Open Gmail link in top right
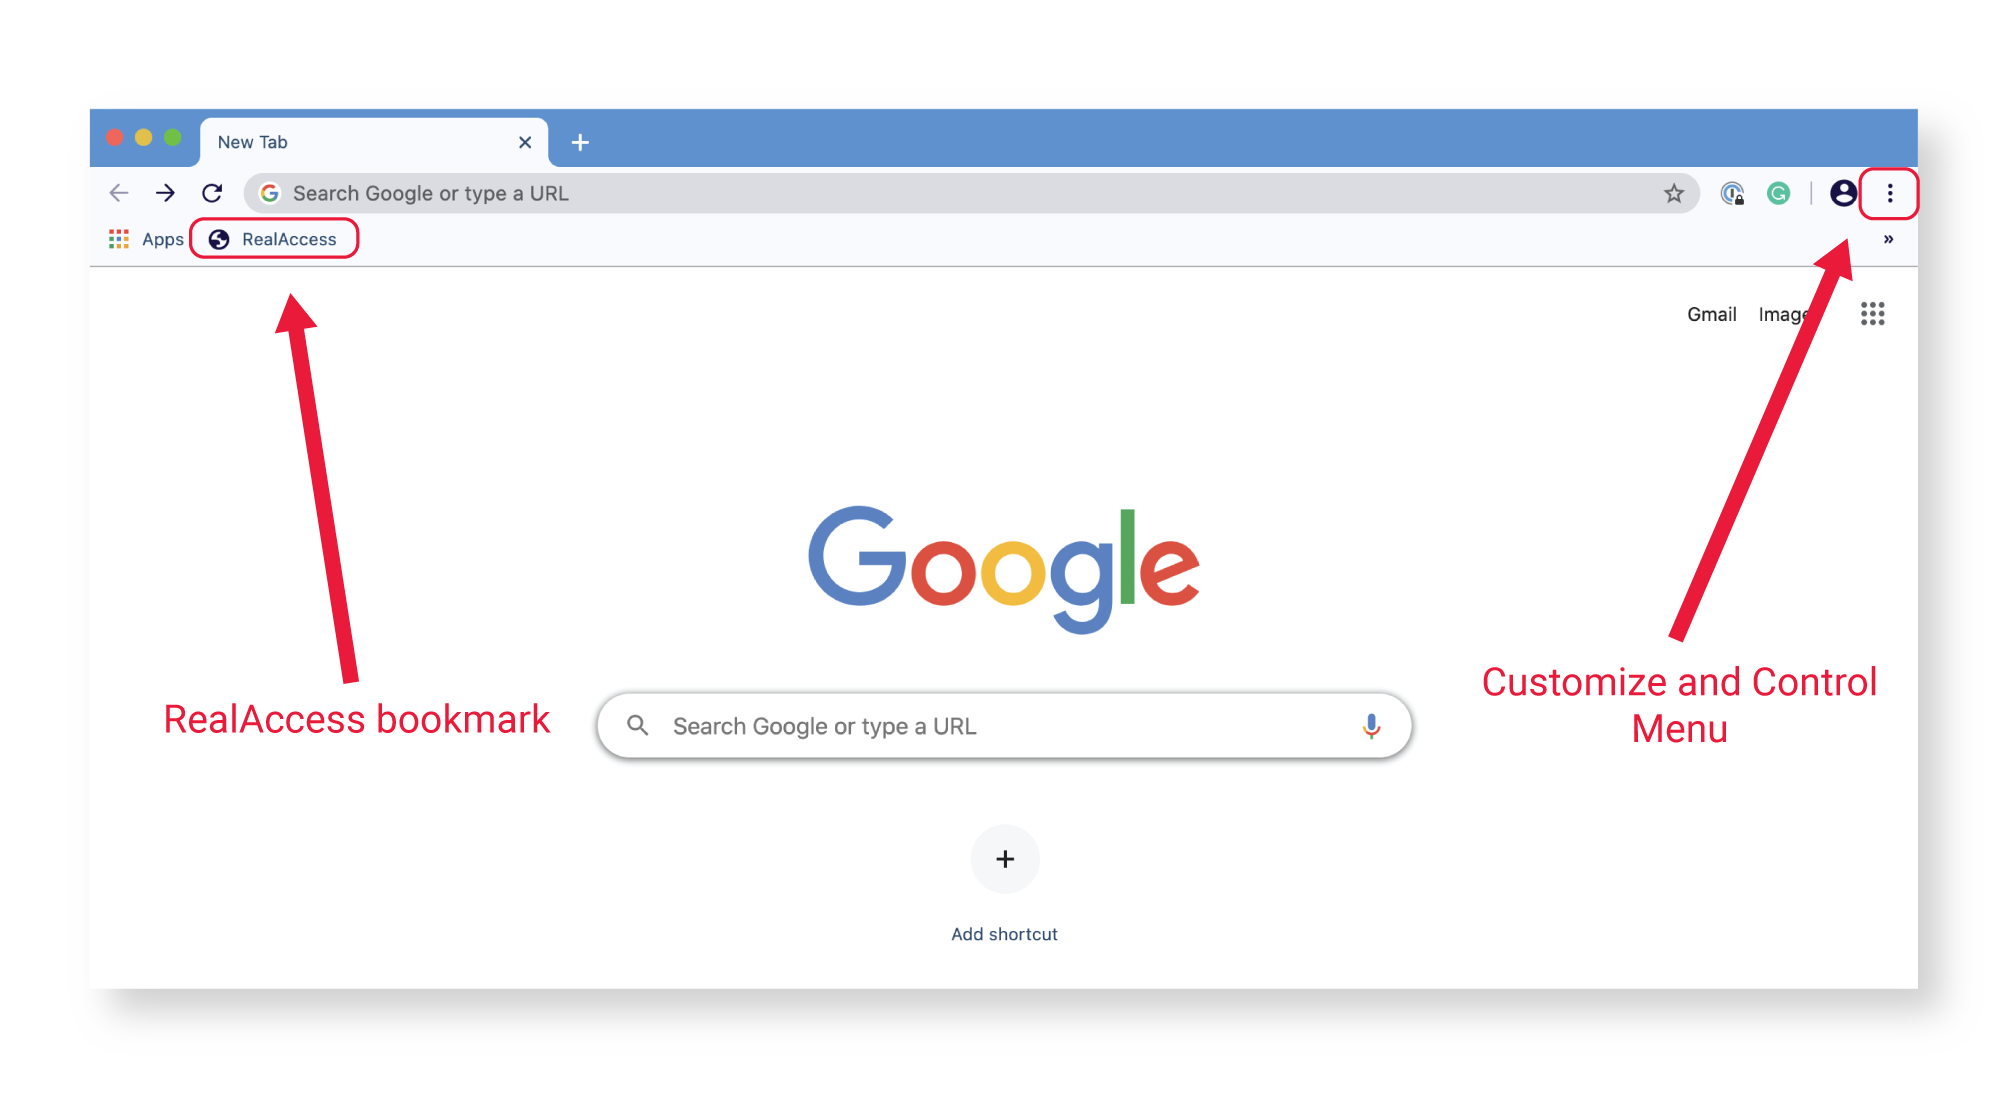 (1708, 312)
